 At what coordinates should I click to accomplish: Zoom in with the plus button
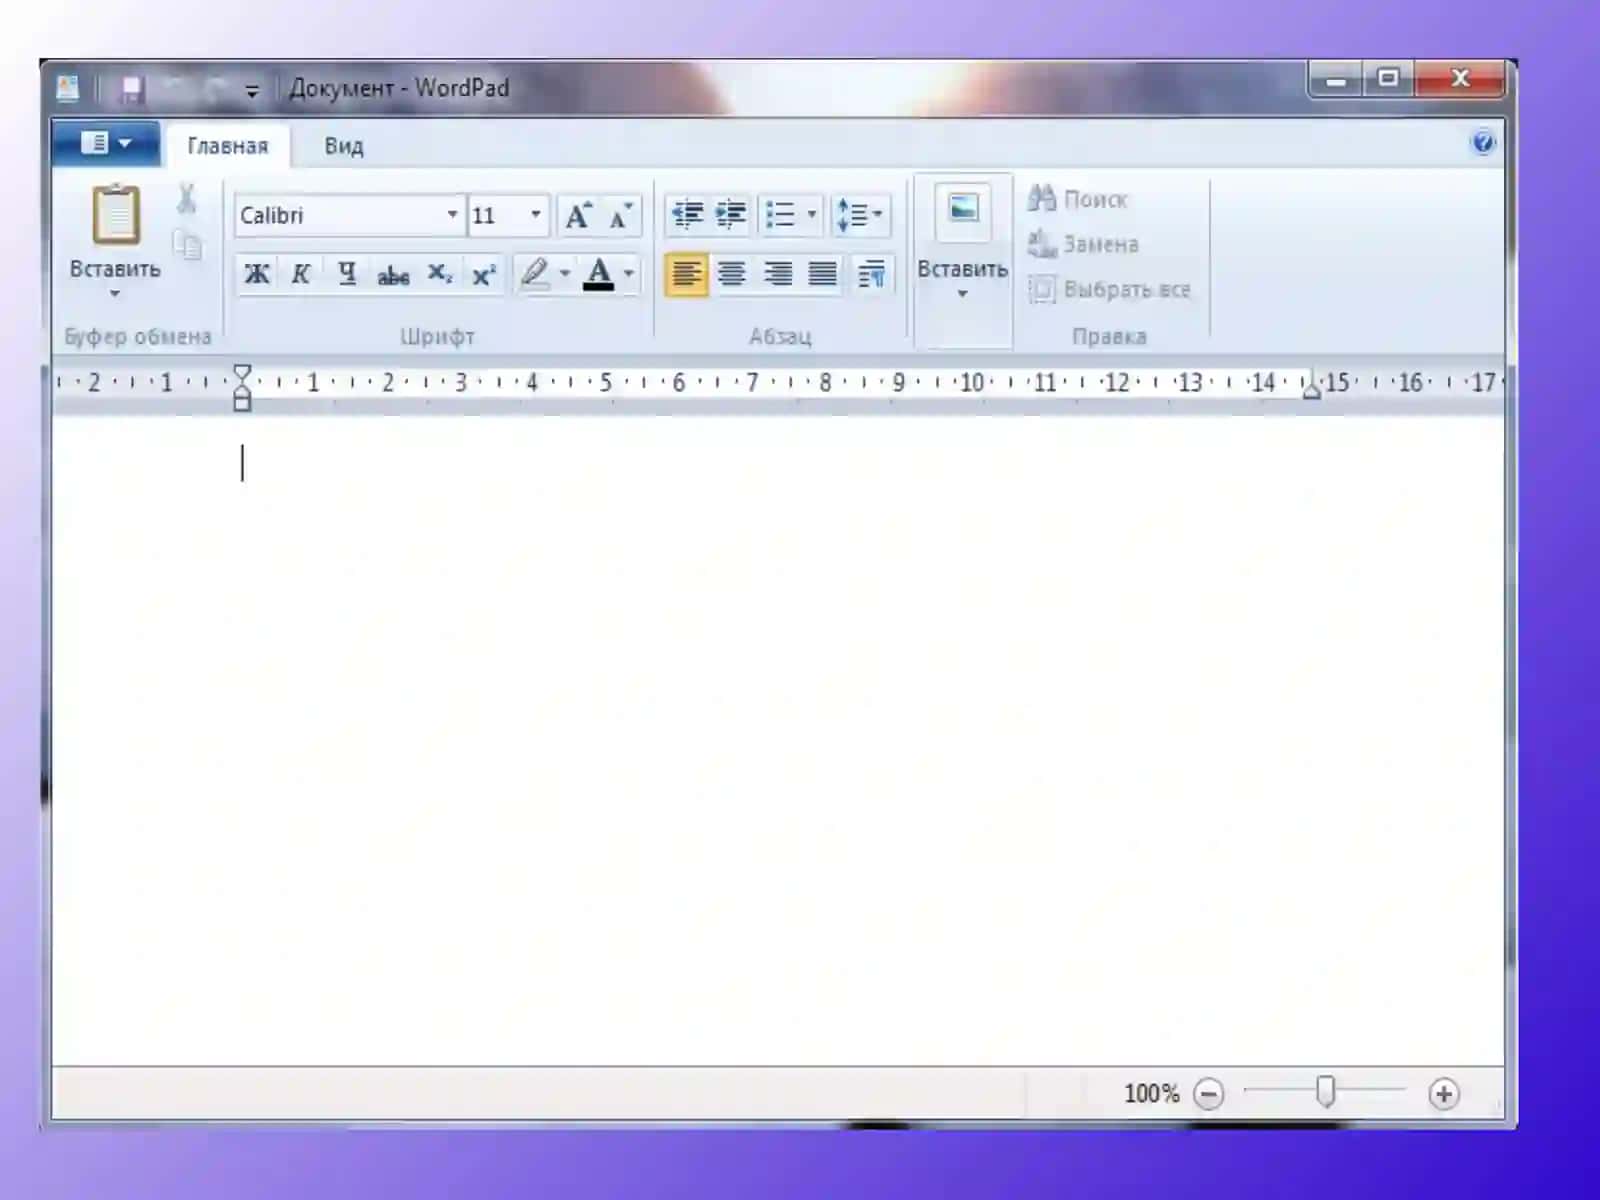click(x=1444, y=1094)
